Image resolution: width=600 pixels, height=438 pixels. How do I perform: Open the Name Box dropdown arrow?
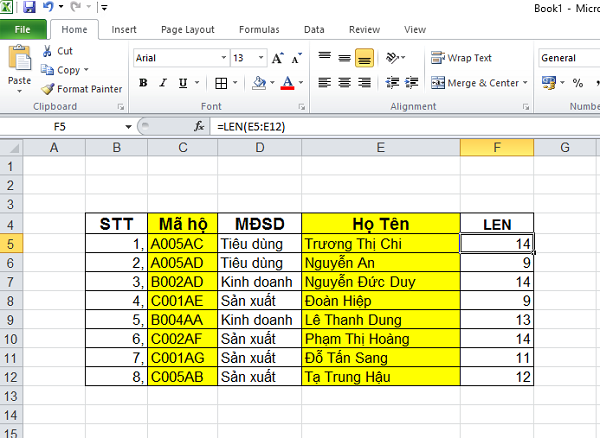tap(128, 127)
